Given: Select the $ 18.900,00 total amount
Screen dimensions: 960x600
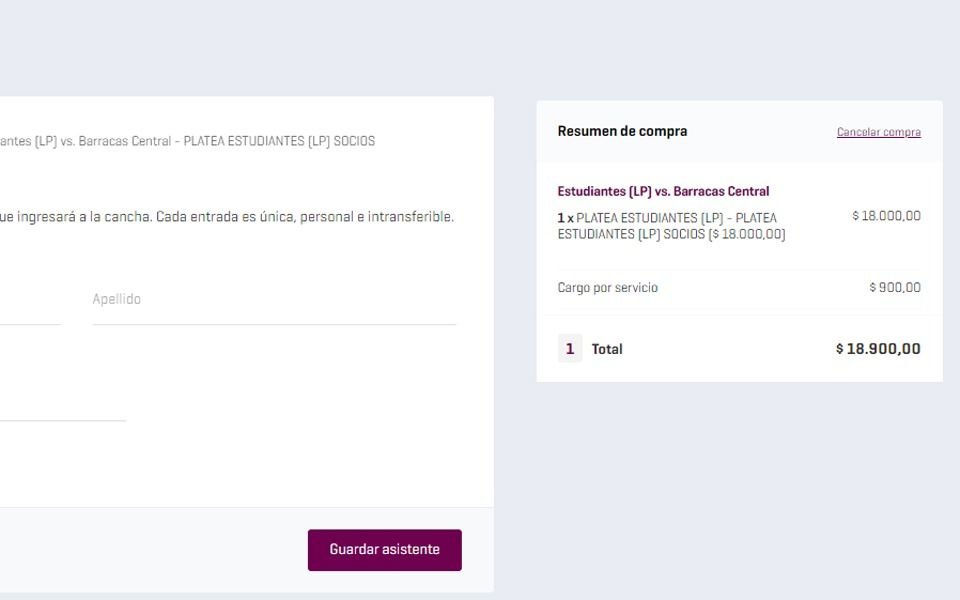Looking at the screenshot, I should [878, 348].
